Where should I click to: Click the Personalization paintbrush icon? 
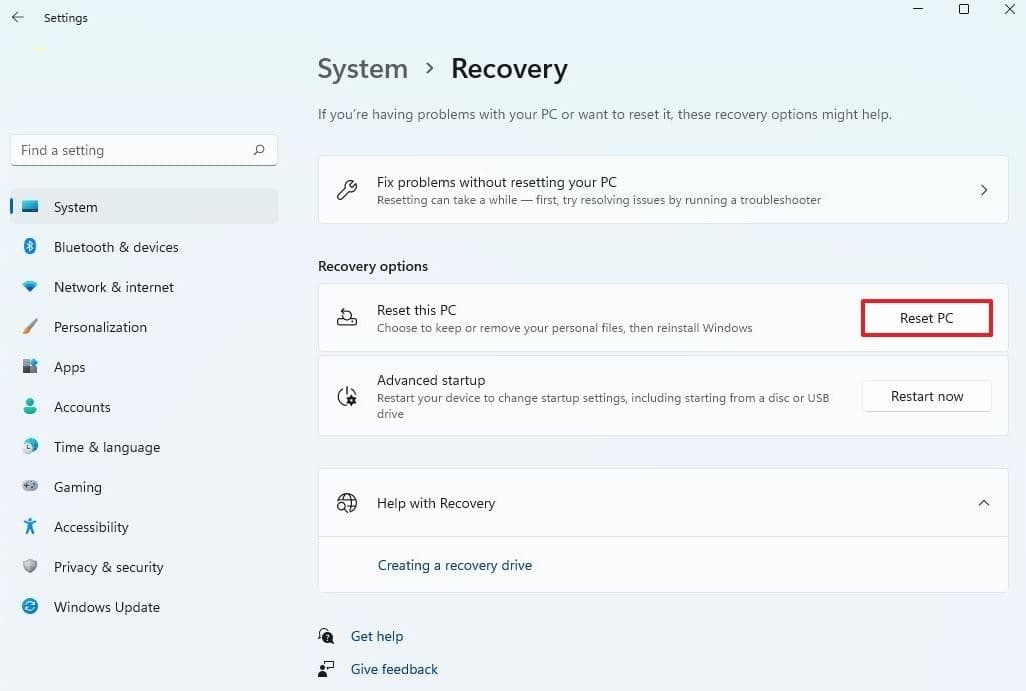30,327
